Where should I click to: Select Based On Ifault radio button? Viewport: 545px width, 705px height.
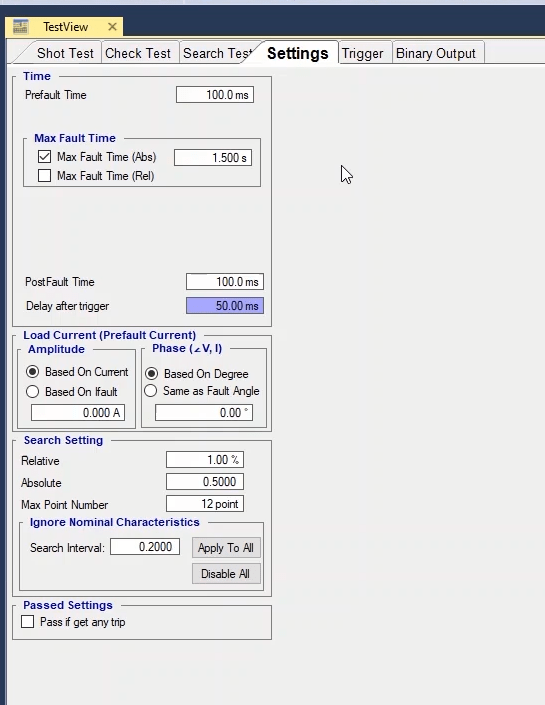[x=32, y=392]
